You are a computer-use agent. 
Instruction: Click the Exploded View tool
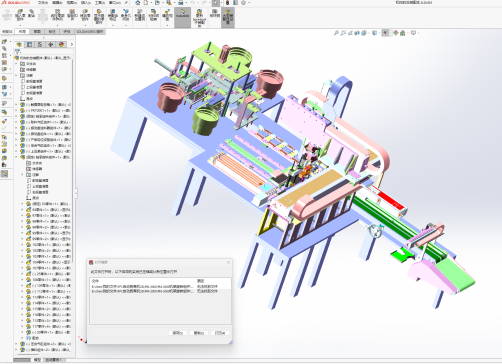167,15
